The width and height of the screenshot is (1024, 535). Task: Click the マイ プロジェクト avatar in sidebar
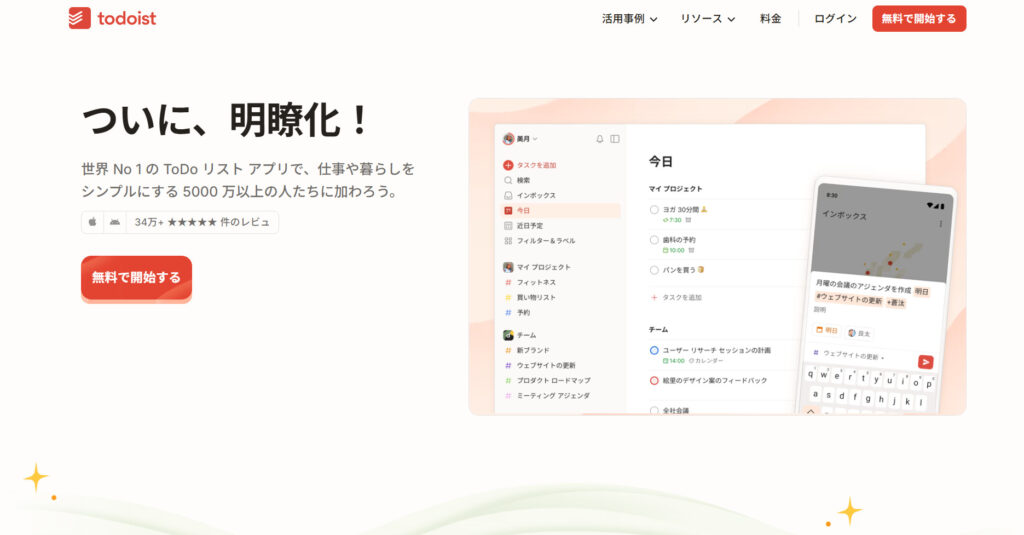(x=508, y=267)
